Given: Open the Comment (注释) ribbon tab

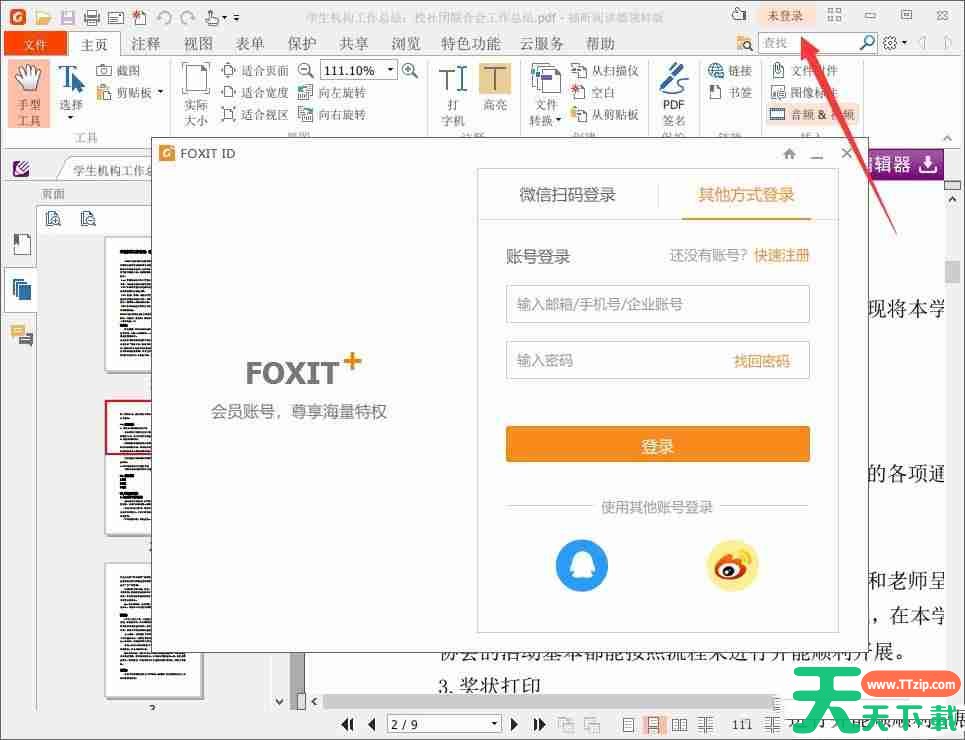Looking at the screenshot, I should coord(145,44).
